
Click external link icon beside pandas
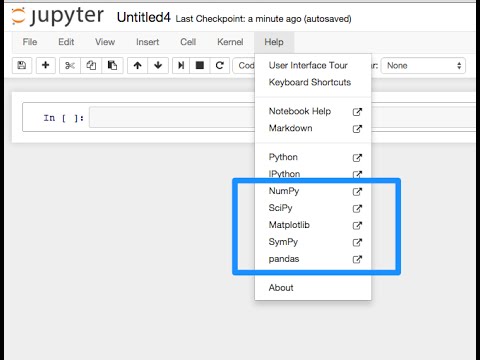pos(357,259)
